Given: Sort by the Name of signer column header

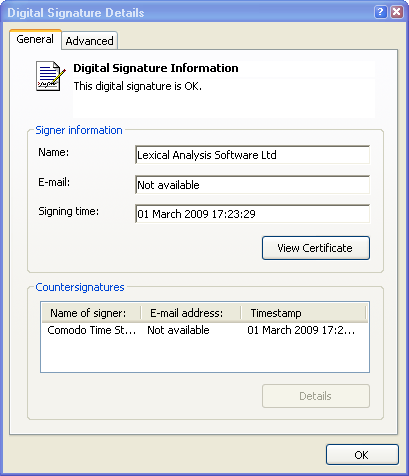Looking at the screenshot, I should pos(91,313).
